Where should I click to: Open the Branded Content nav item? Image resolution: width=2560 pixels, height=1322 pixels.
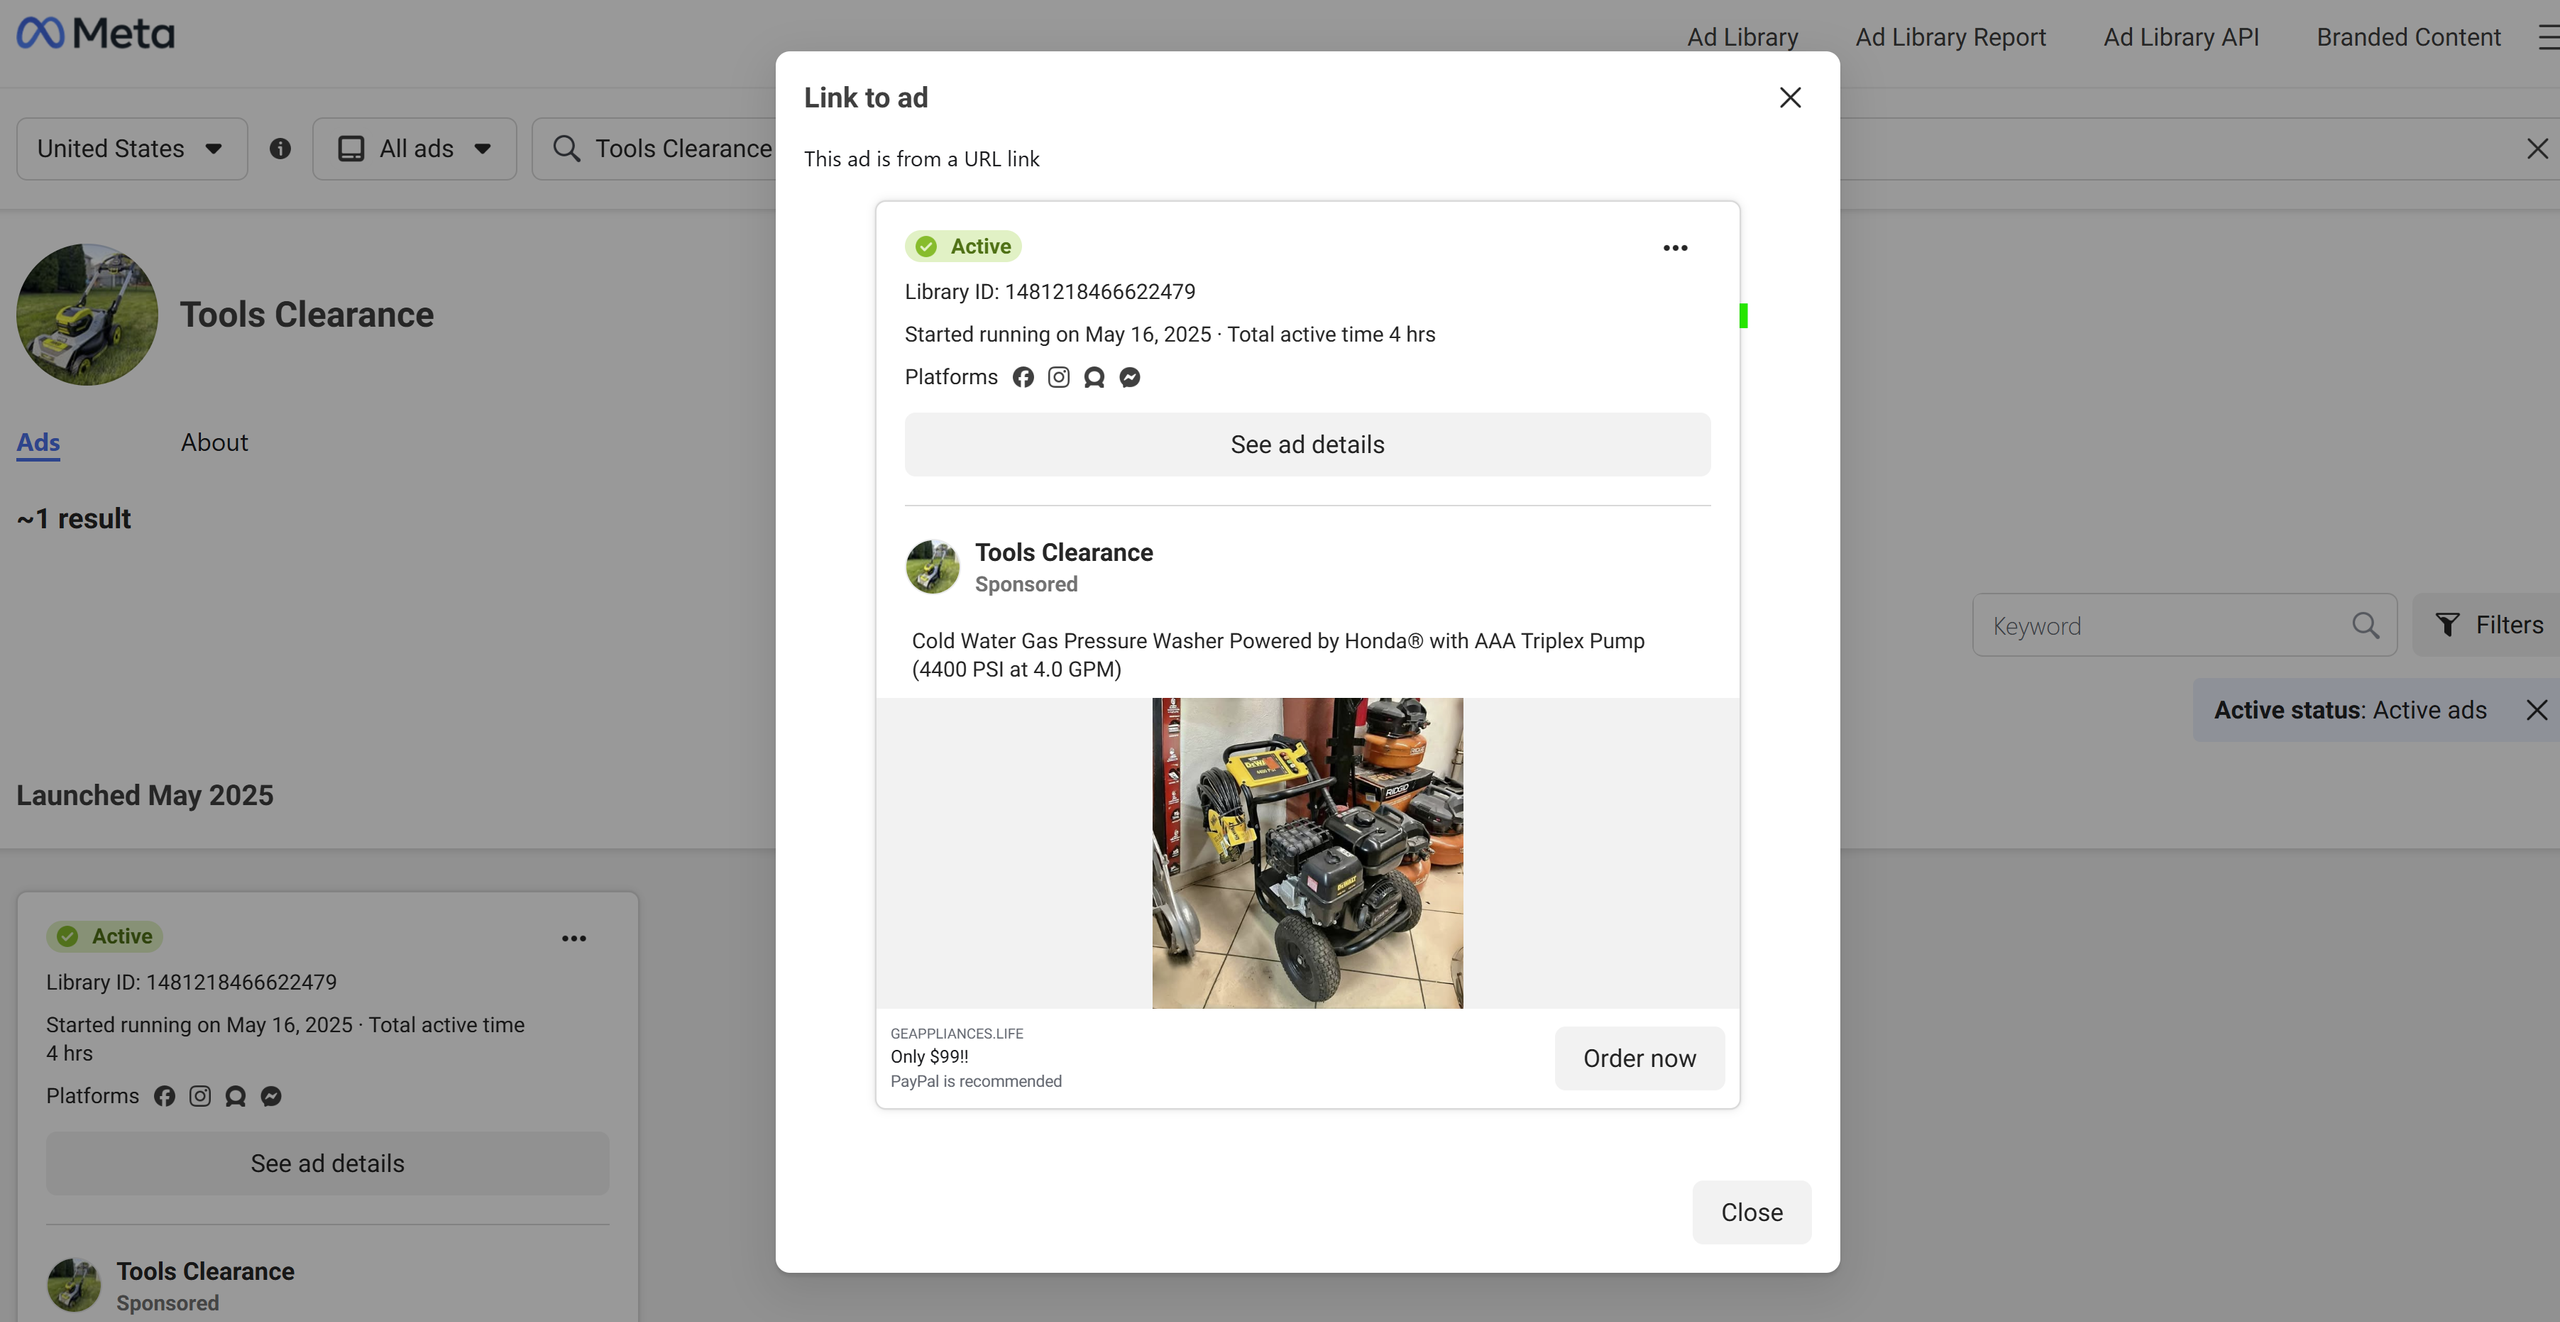(x=2408, y=37)
